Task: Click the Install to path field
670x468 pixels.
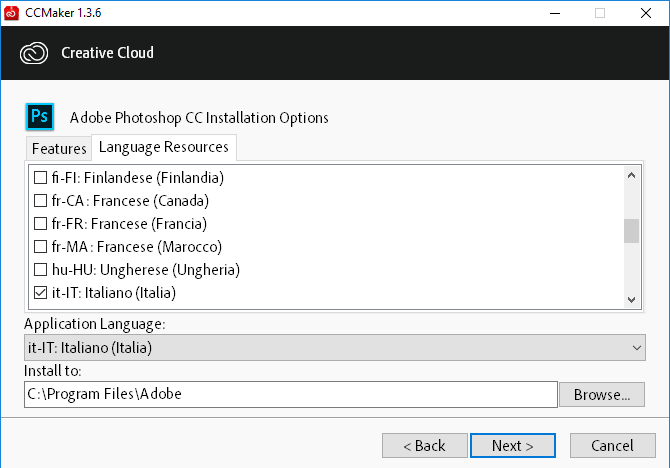Action: point(291,394)
